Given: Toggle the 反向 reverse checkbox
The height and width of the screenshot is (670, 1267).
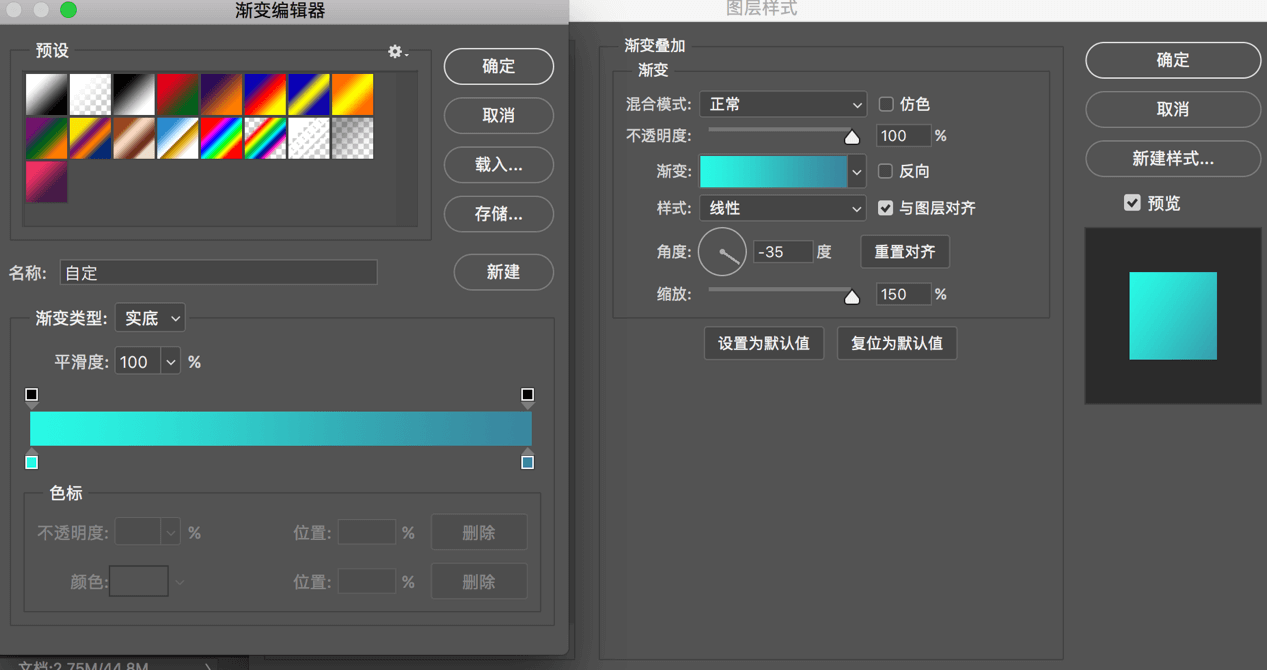Looking at the screenshot, I should click(x=885, y=171).
